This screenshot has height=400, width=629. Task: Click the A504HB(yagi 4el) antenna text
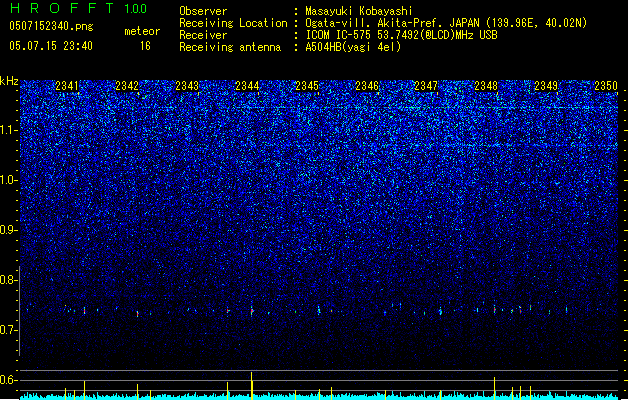click(x=353, y=47)
